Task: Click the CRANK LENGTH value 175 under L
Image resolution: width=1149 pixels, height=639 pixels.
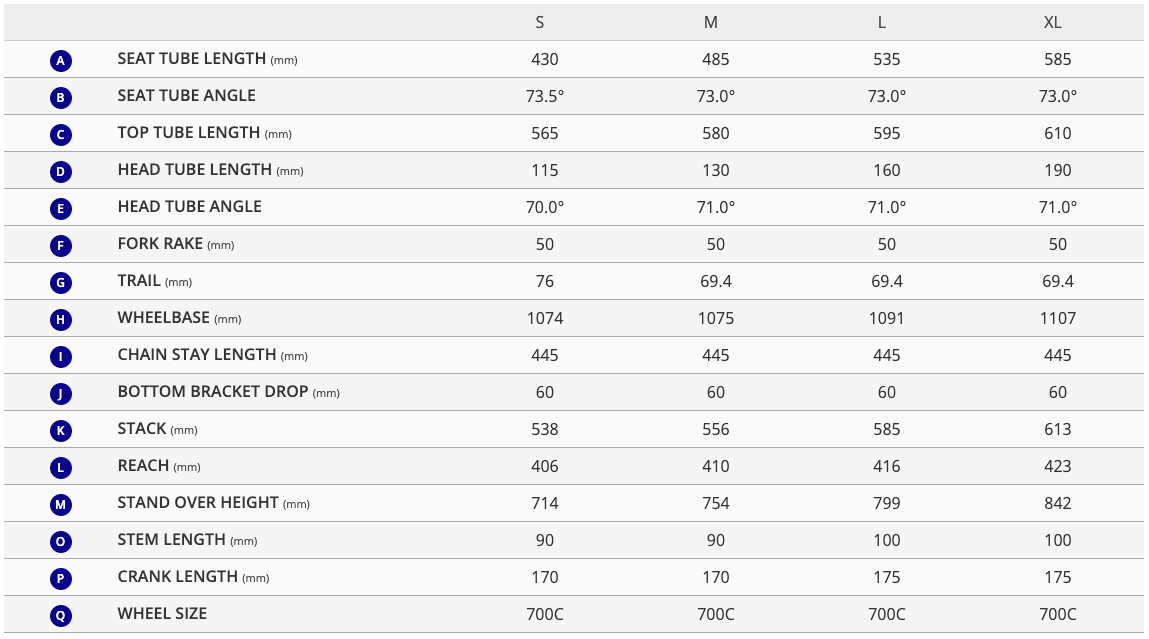Action: [887, 577]
